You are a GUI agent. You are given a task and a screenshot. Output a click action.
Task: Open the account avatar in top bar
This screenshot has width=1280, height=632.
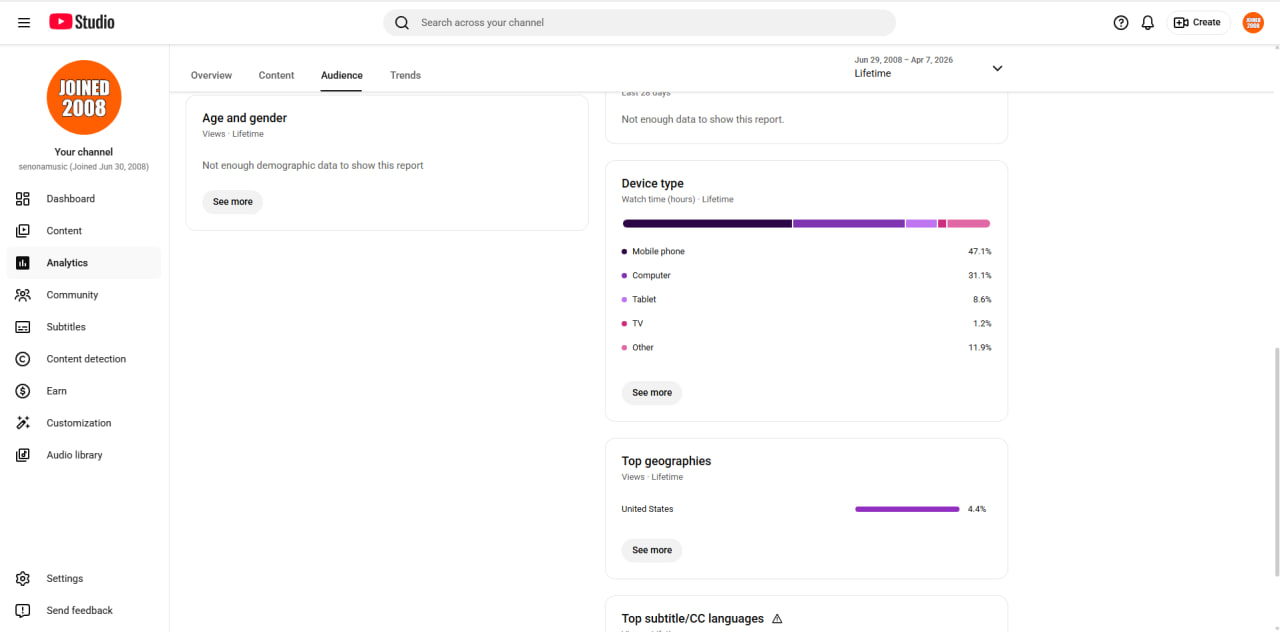[1253, 22]
